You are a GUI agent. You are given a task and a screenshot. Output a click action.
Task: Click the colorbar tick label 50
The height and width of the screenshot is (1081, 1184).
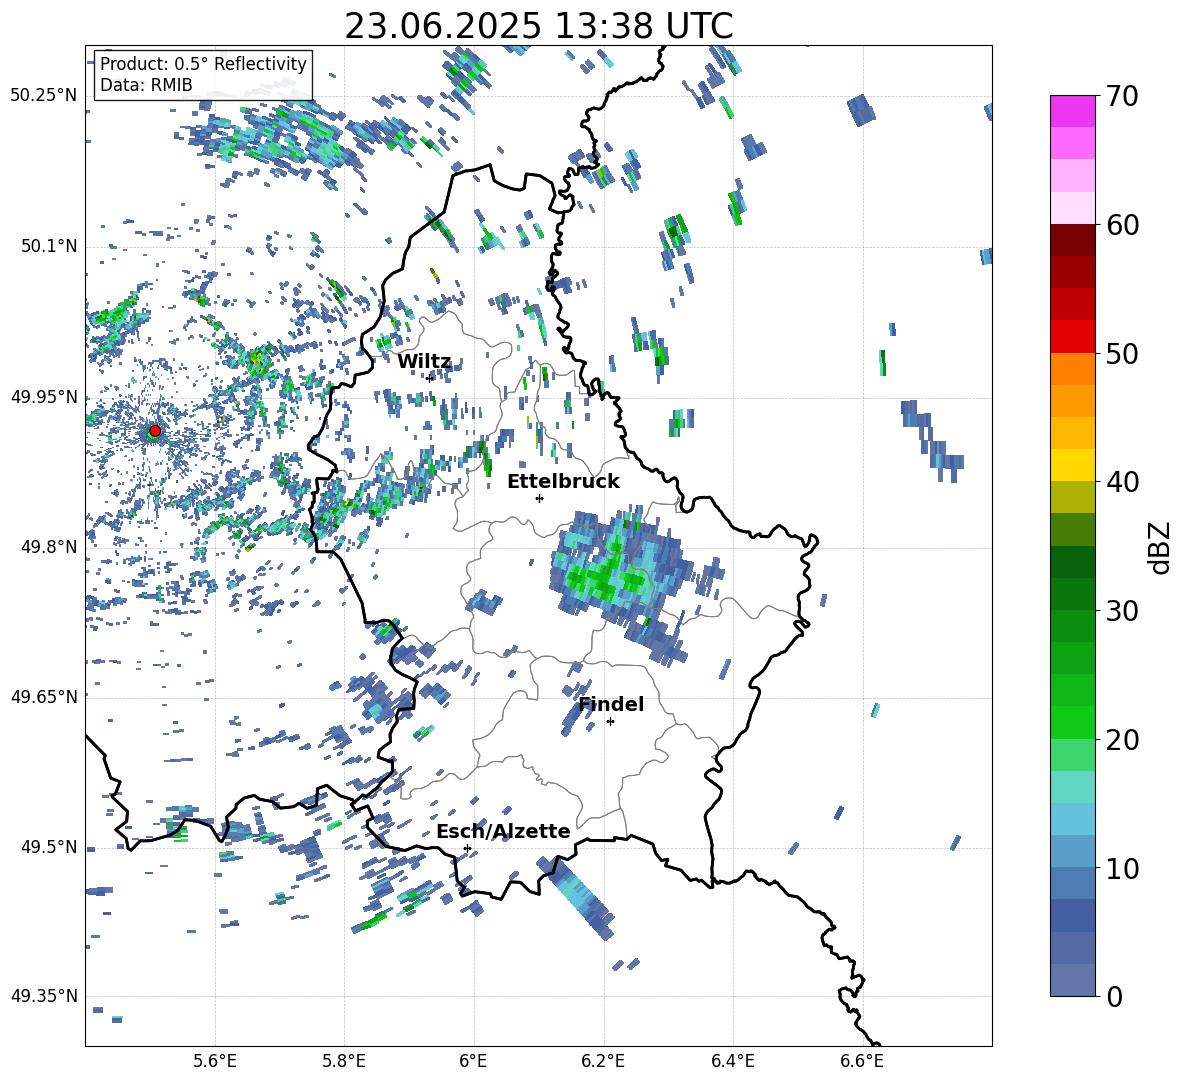1122,353
